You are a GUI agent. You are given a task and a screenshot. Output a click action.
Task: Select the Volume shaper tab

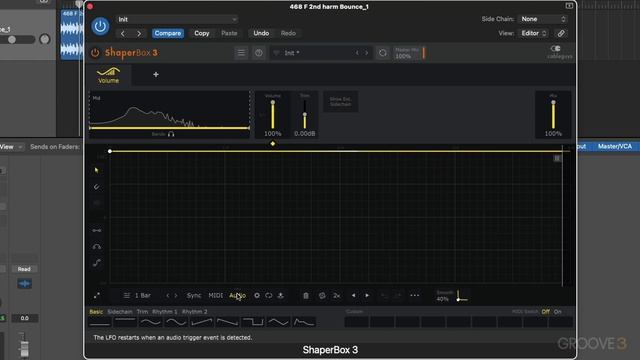(x=109, y=76)
